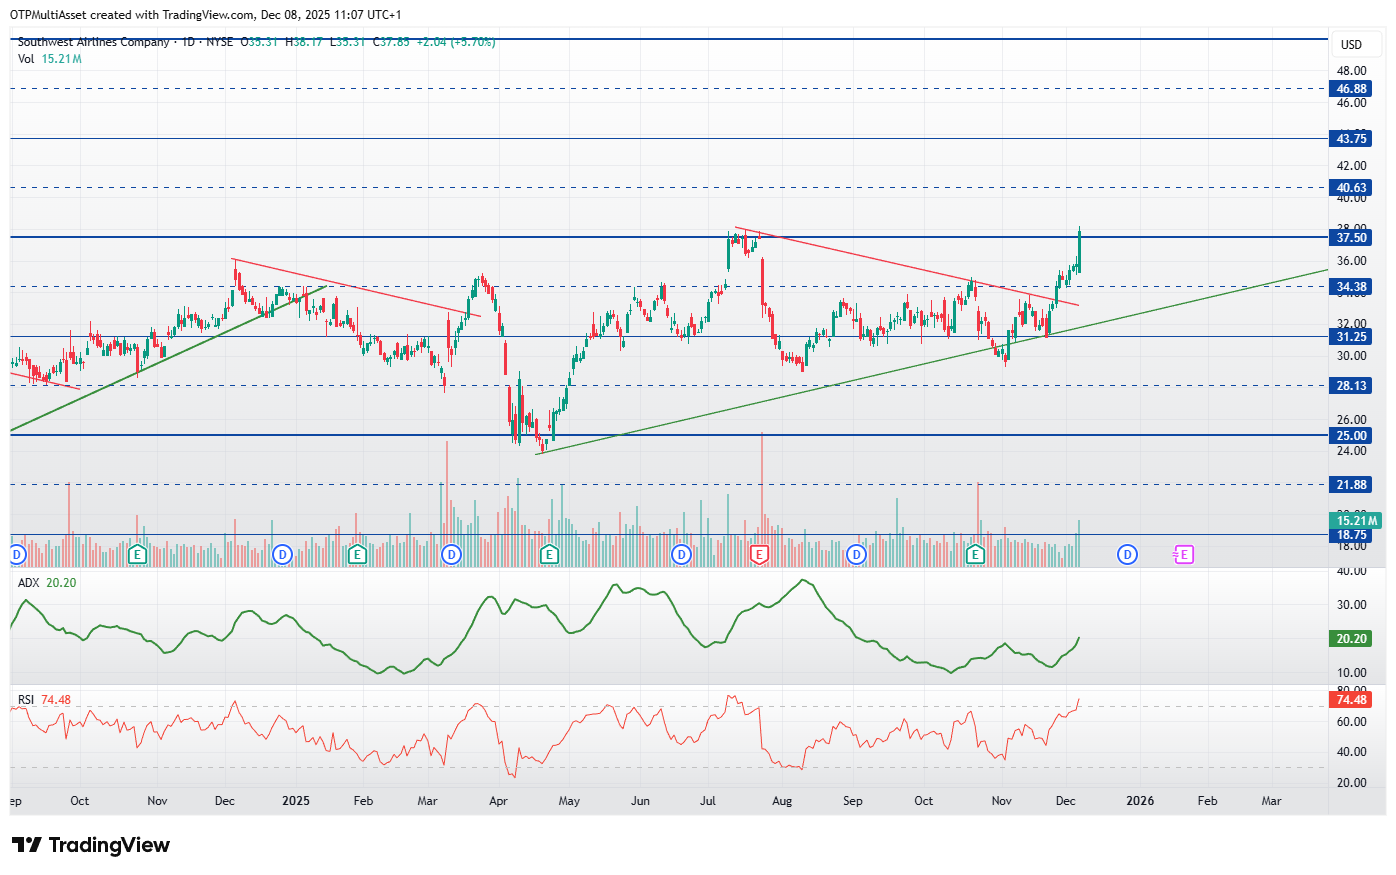
Task: Open the dividend D marker in mid-June 2025
Action: click(x=681, y=554)
